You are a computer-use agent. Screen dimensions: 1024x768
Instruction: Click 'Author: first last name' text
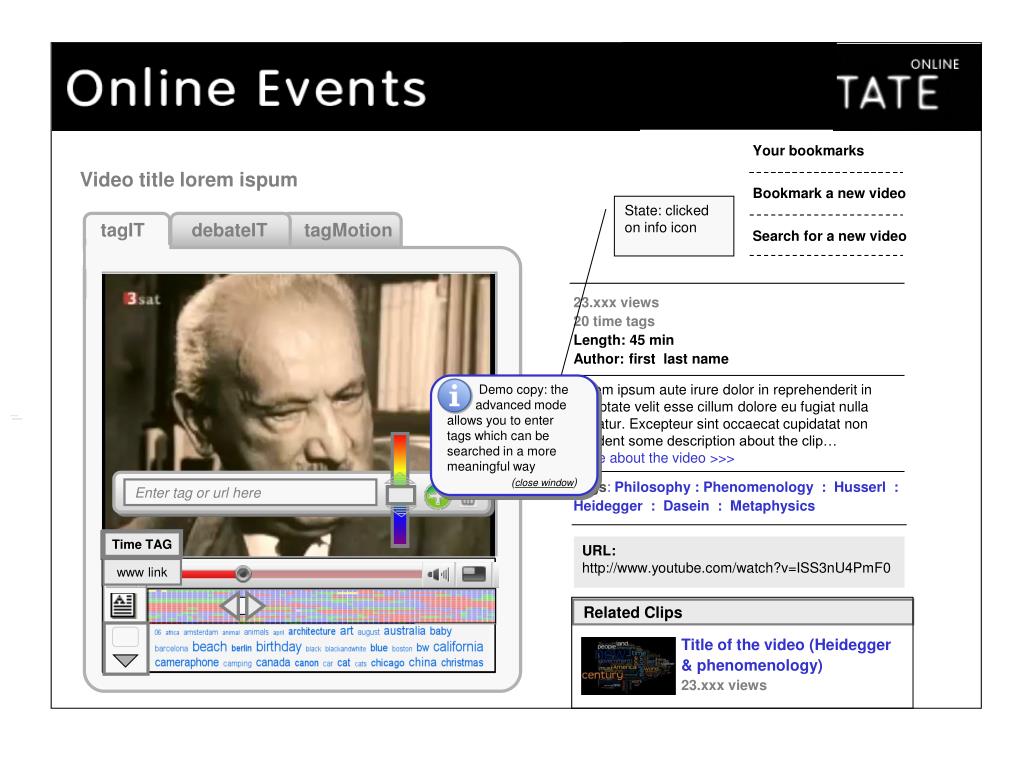pos(650,359)
